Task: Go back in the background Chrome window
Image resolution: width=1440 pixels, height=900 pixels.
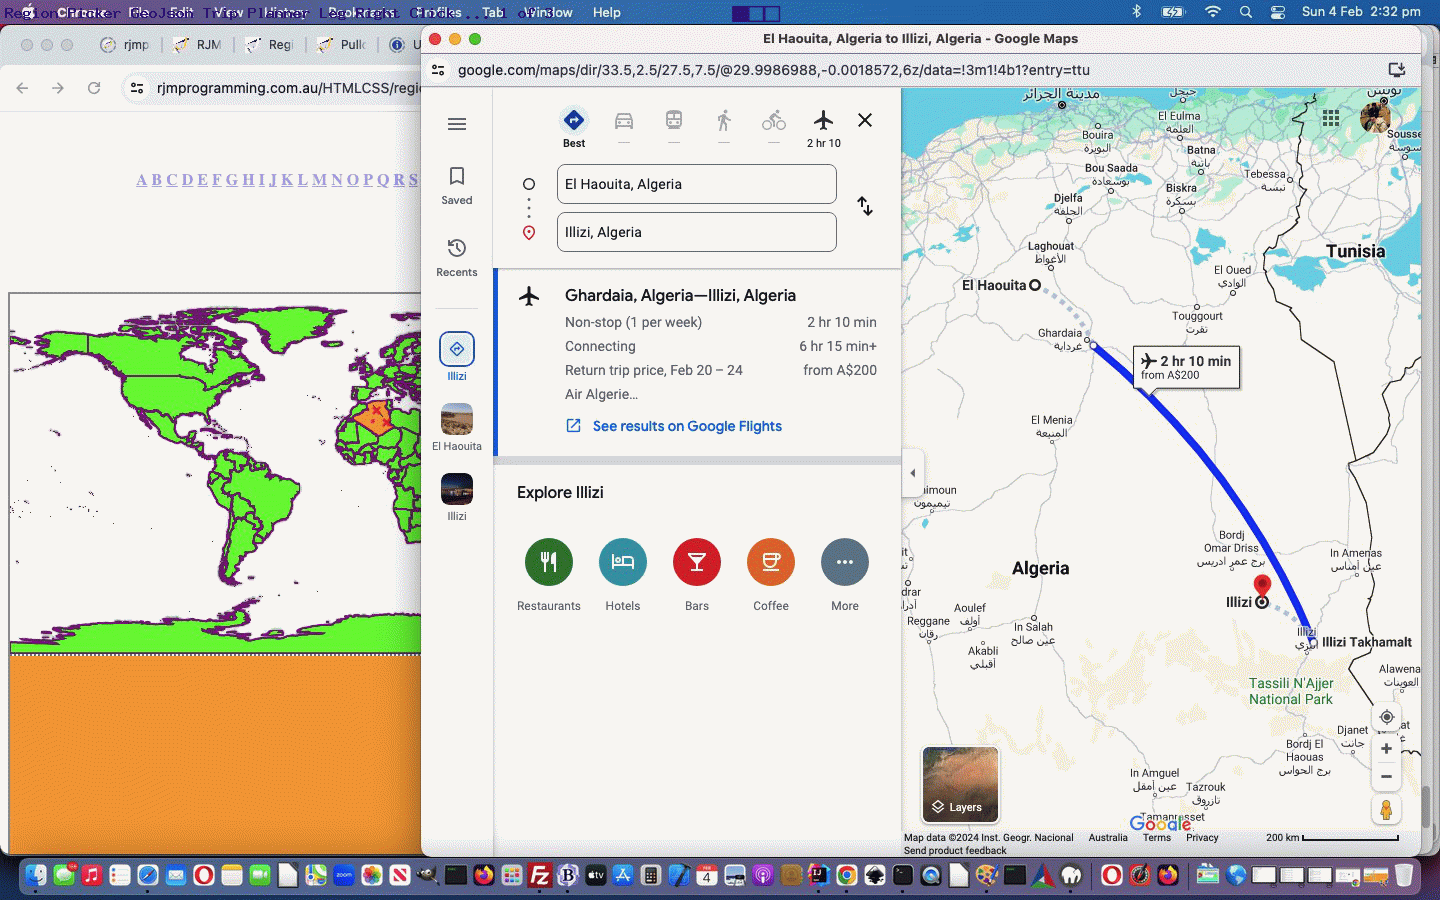Action: (x=22, y=88)
